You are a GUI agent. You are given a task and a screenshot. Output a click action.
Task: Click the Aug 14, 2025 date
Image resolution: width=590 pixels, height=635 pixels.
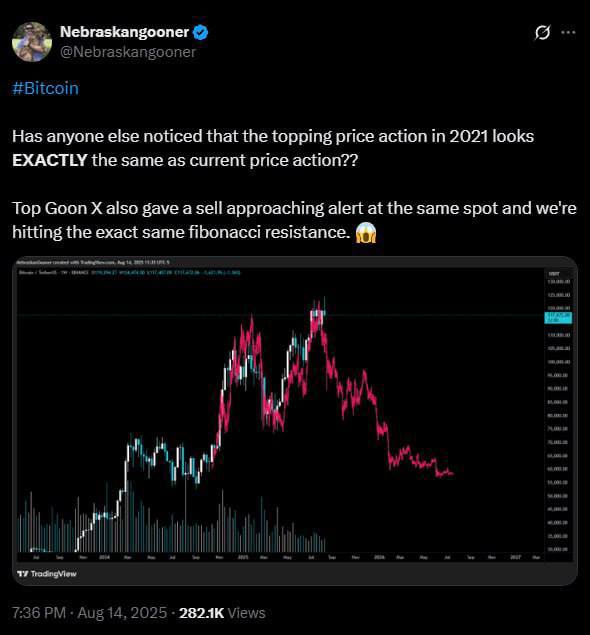tap(122, 613)
